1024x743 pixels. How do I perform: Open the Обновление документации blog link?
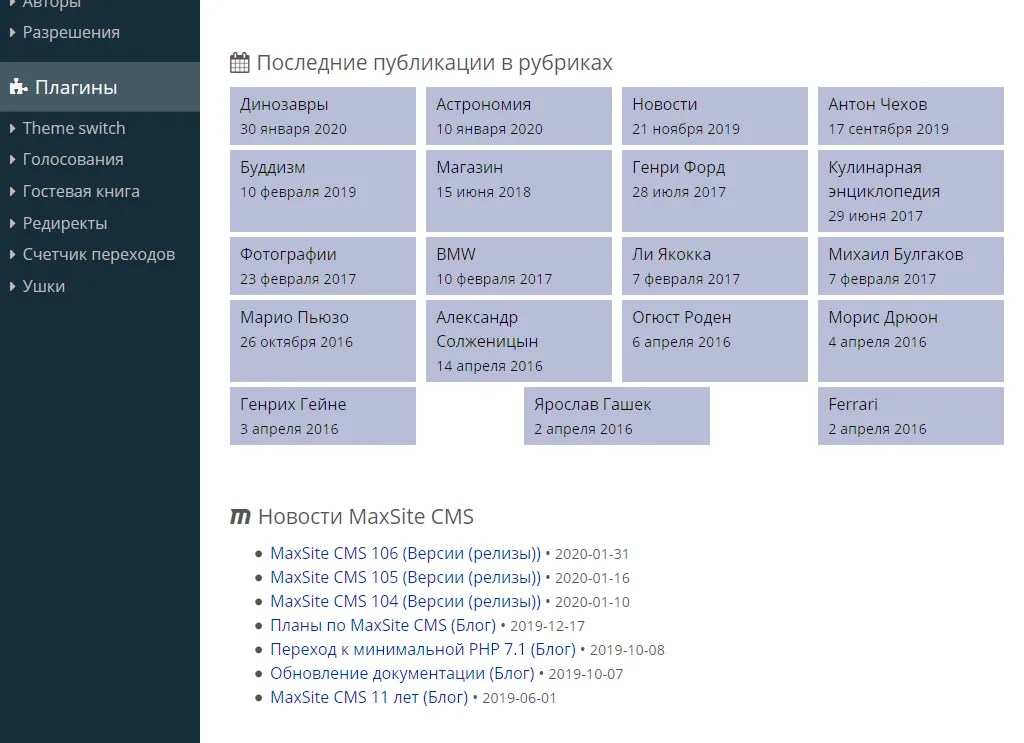tap(402, 674)
